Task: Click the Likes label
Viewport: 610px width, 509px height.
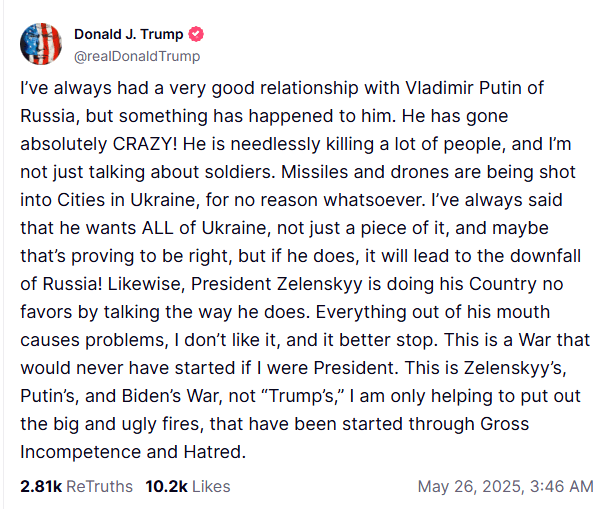Action: [212, 487]
